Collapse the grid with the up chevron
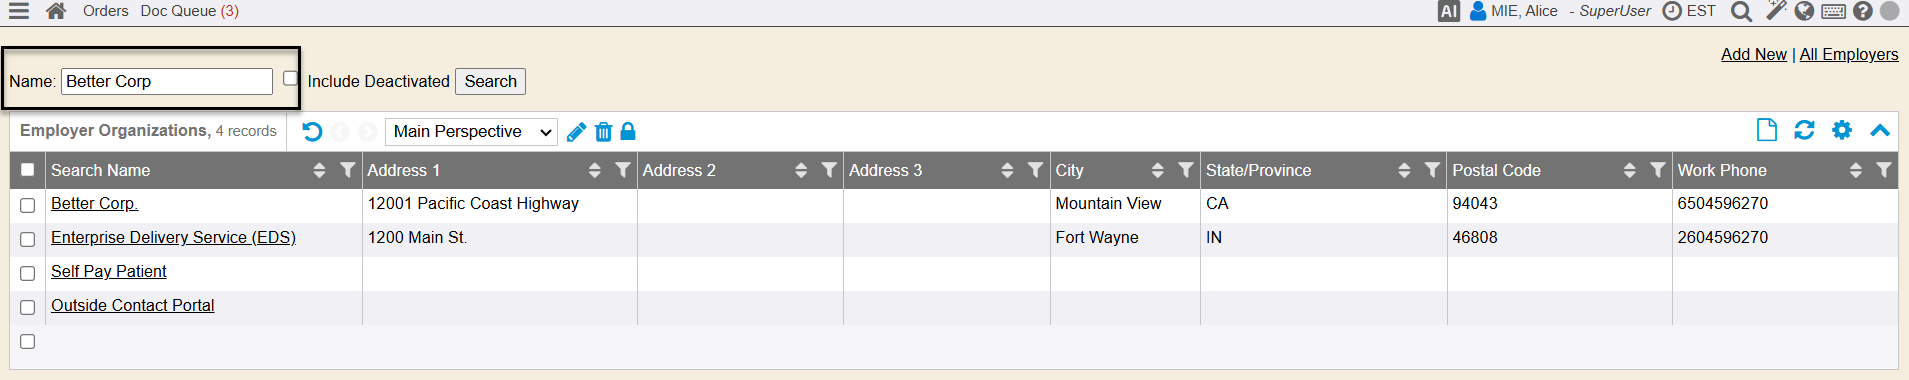The image size is (1909, 380). tap(1880, 130)
